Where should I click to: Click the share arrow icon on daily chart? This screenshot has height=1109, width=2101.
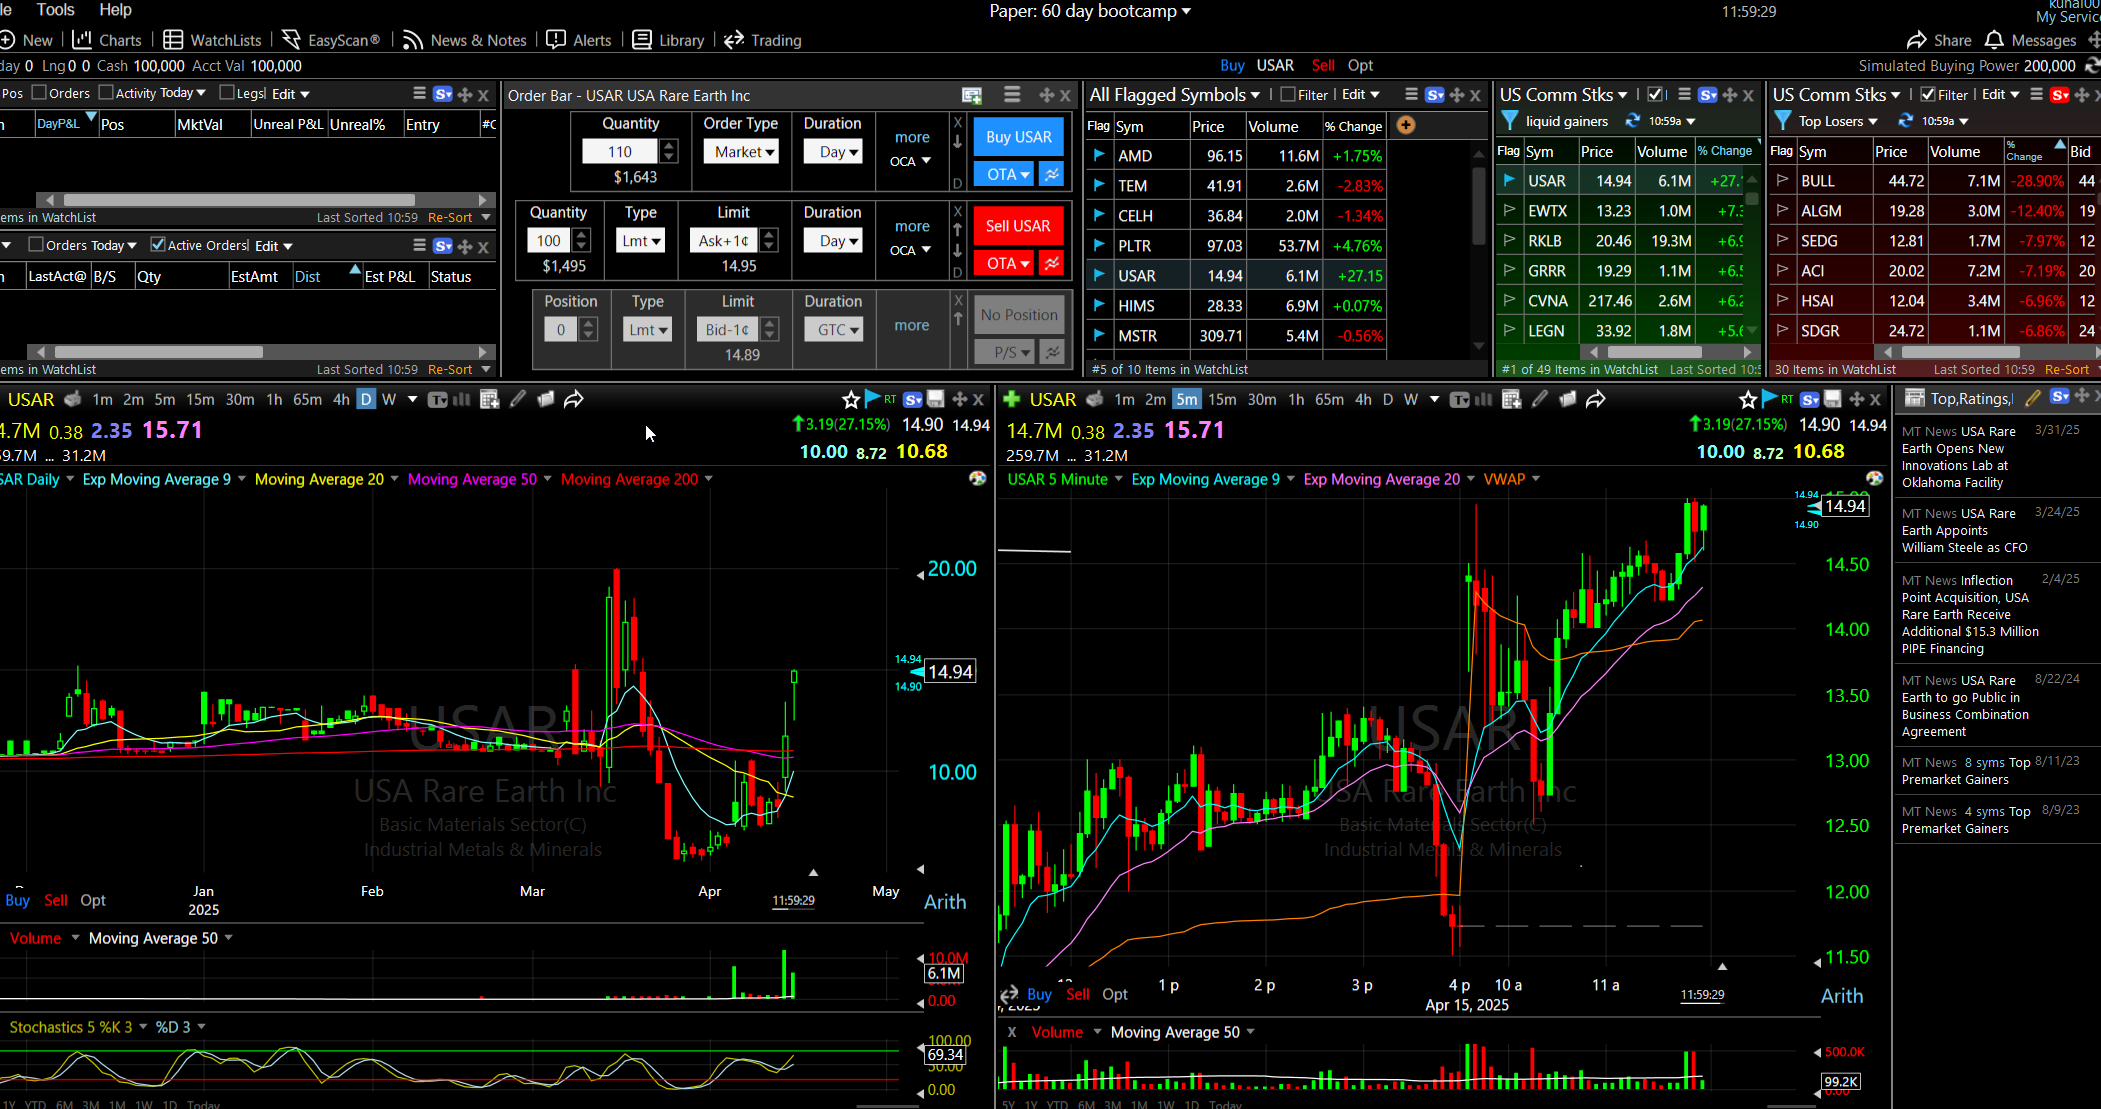[x=574, y=400]
